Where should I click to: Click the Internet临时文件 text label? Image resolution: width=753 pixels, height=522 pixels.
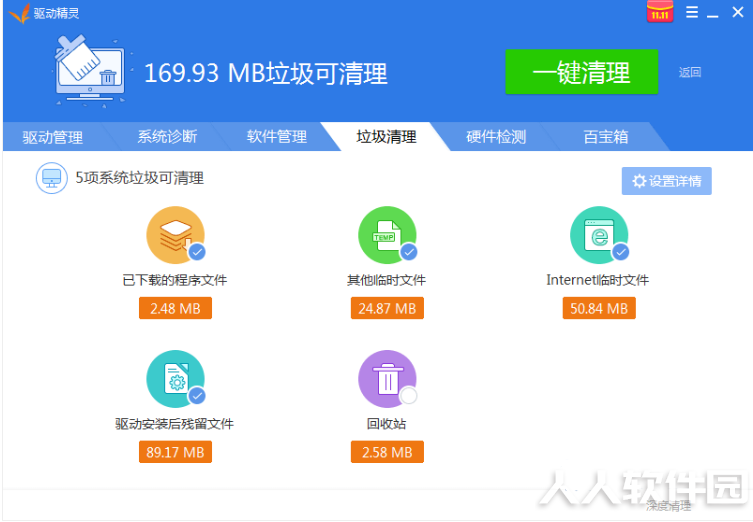click(598, 280)
